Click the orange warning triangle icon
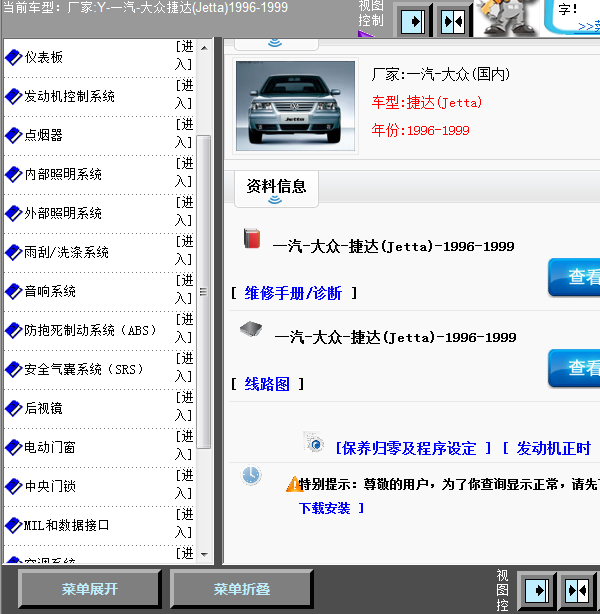The height and width of the screenshot is (614, 600). pyautogui.click(x=293, y=484)
